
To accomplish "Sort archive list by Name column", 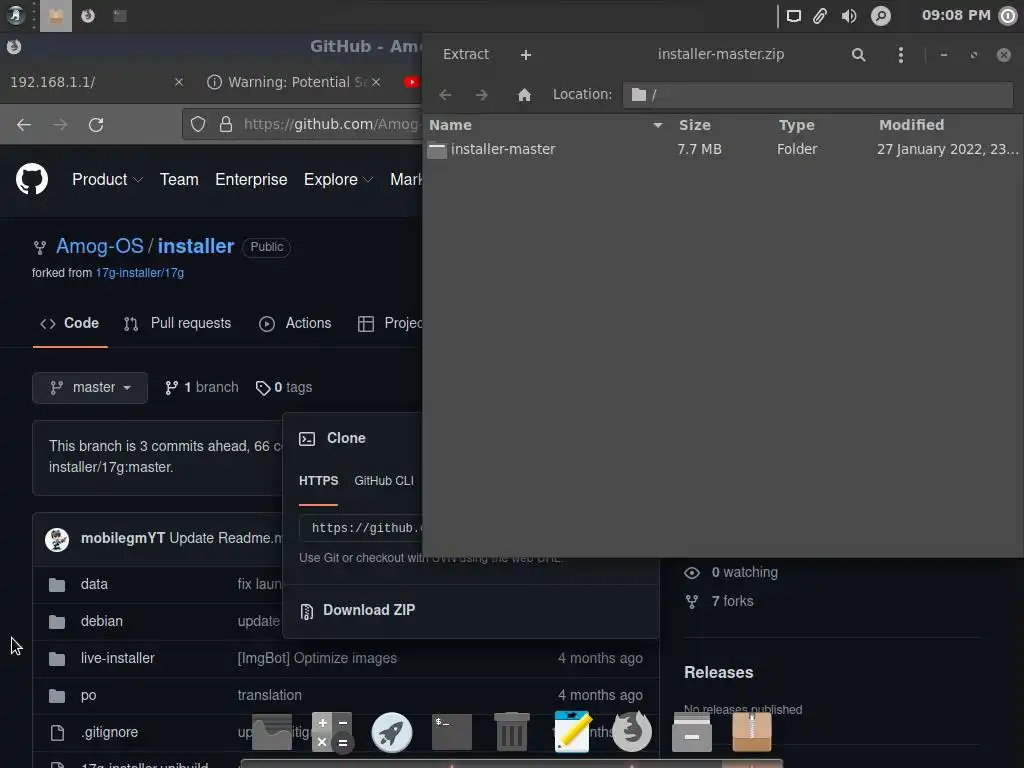I will pos(545,125).
